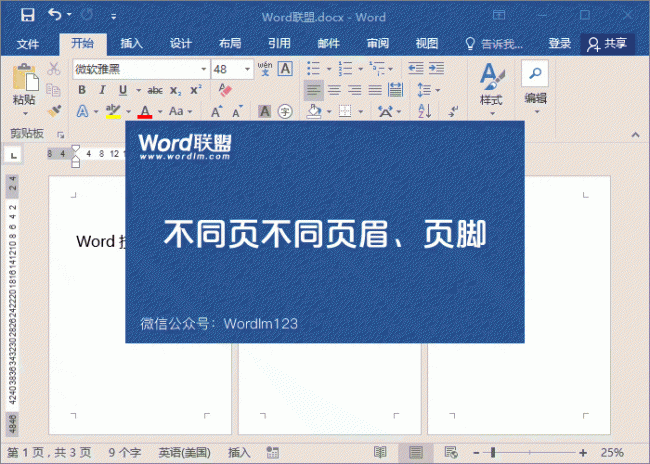Apply numbered list formatting
Screen dimensions: 650x464
(345, 68)
